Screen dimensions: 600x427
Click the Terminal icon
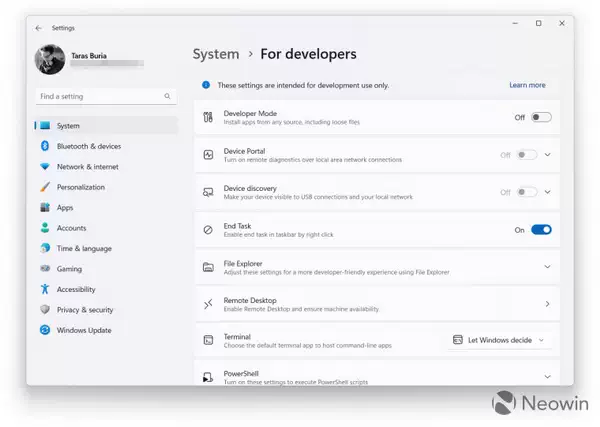click(208, 340)
